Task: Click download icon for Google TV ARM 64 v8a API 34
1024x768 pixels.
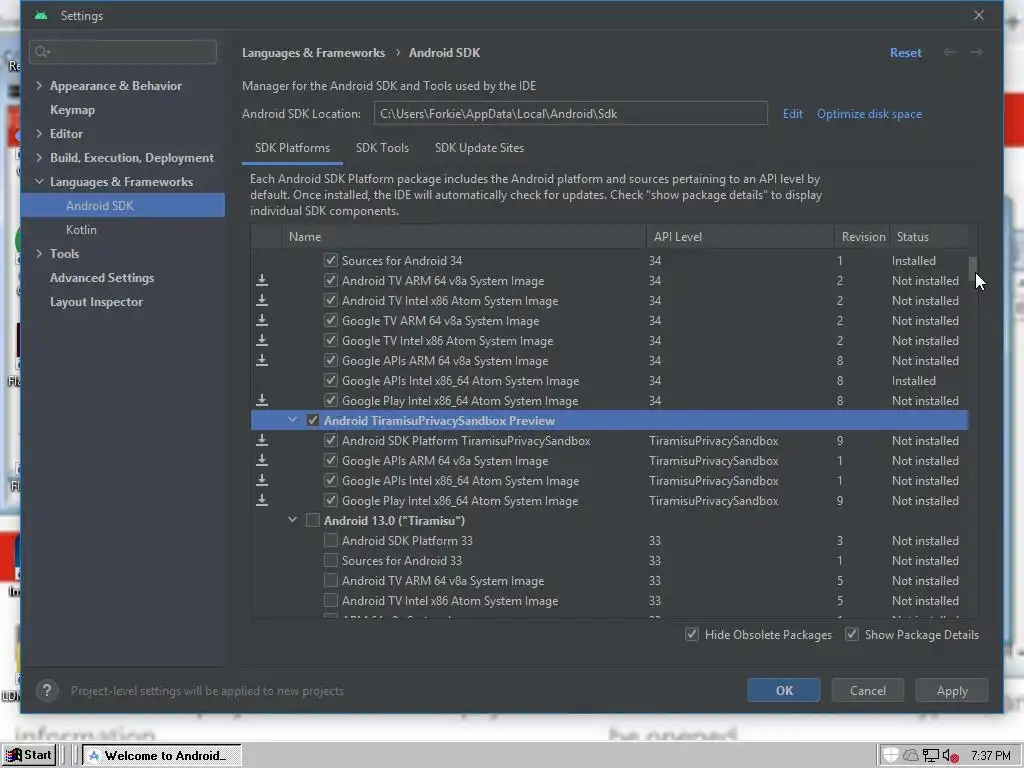Action: 262,321
